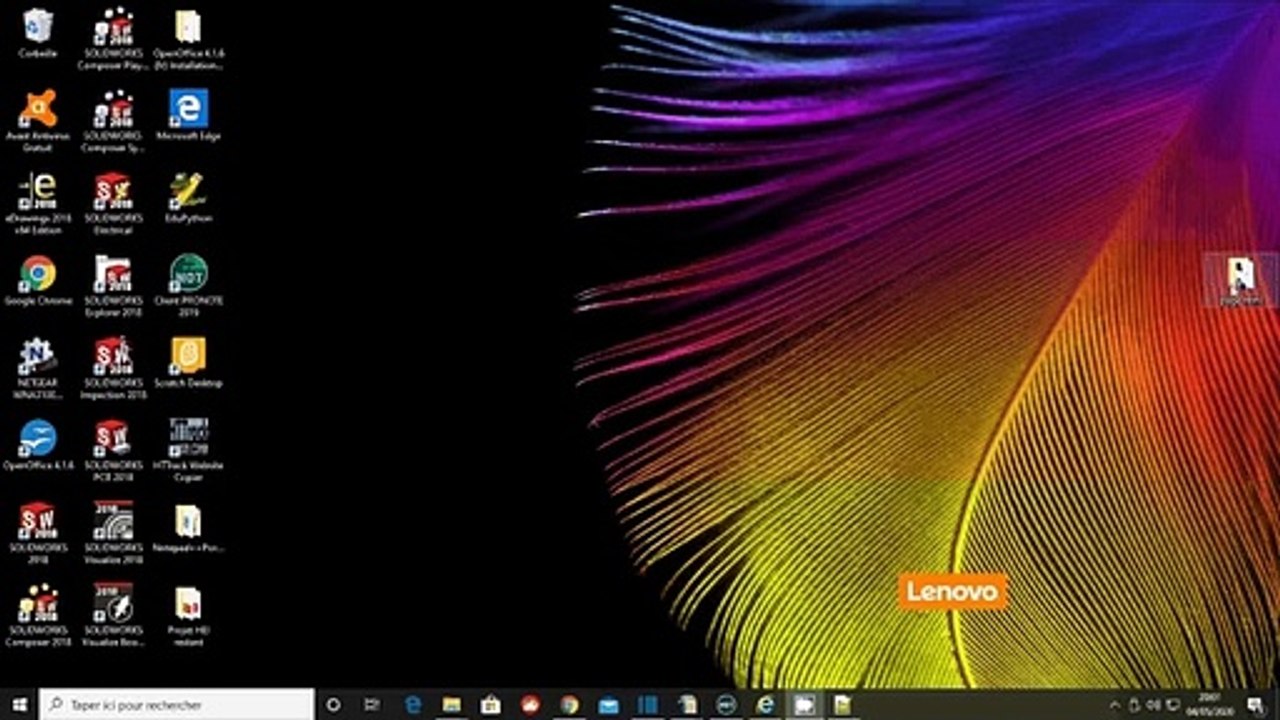The height and width of the screenshot is (720, 1280).
Task: Select the SOLIDWORKS Visualize Boost shortcut
Action: [113, 616]
